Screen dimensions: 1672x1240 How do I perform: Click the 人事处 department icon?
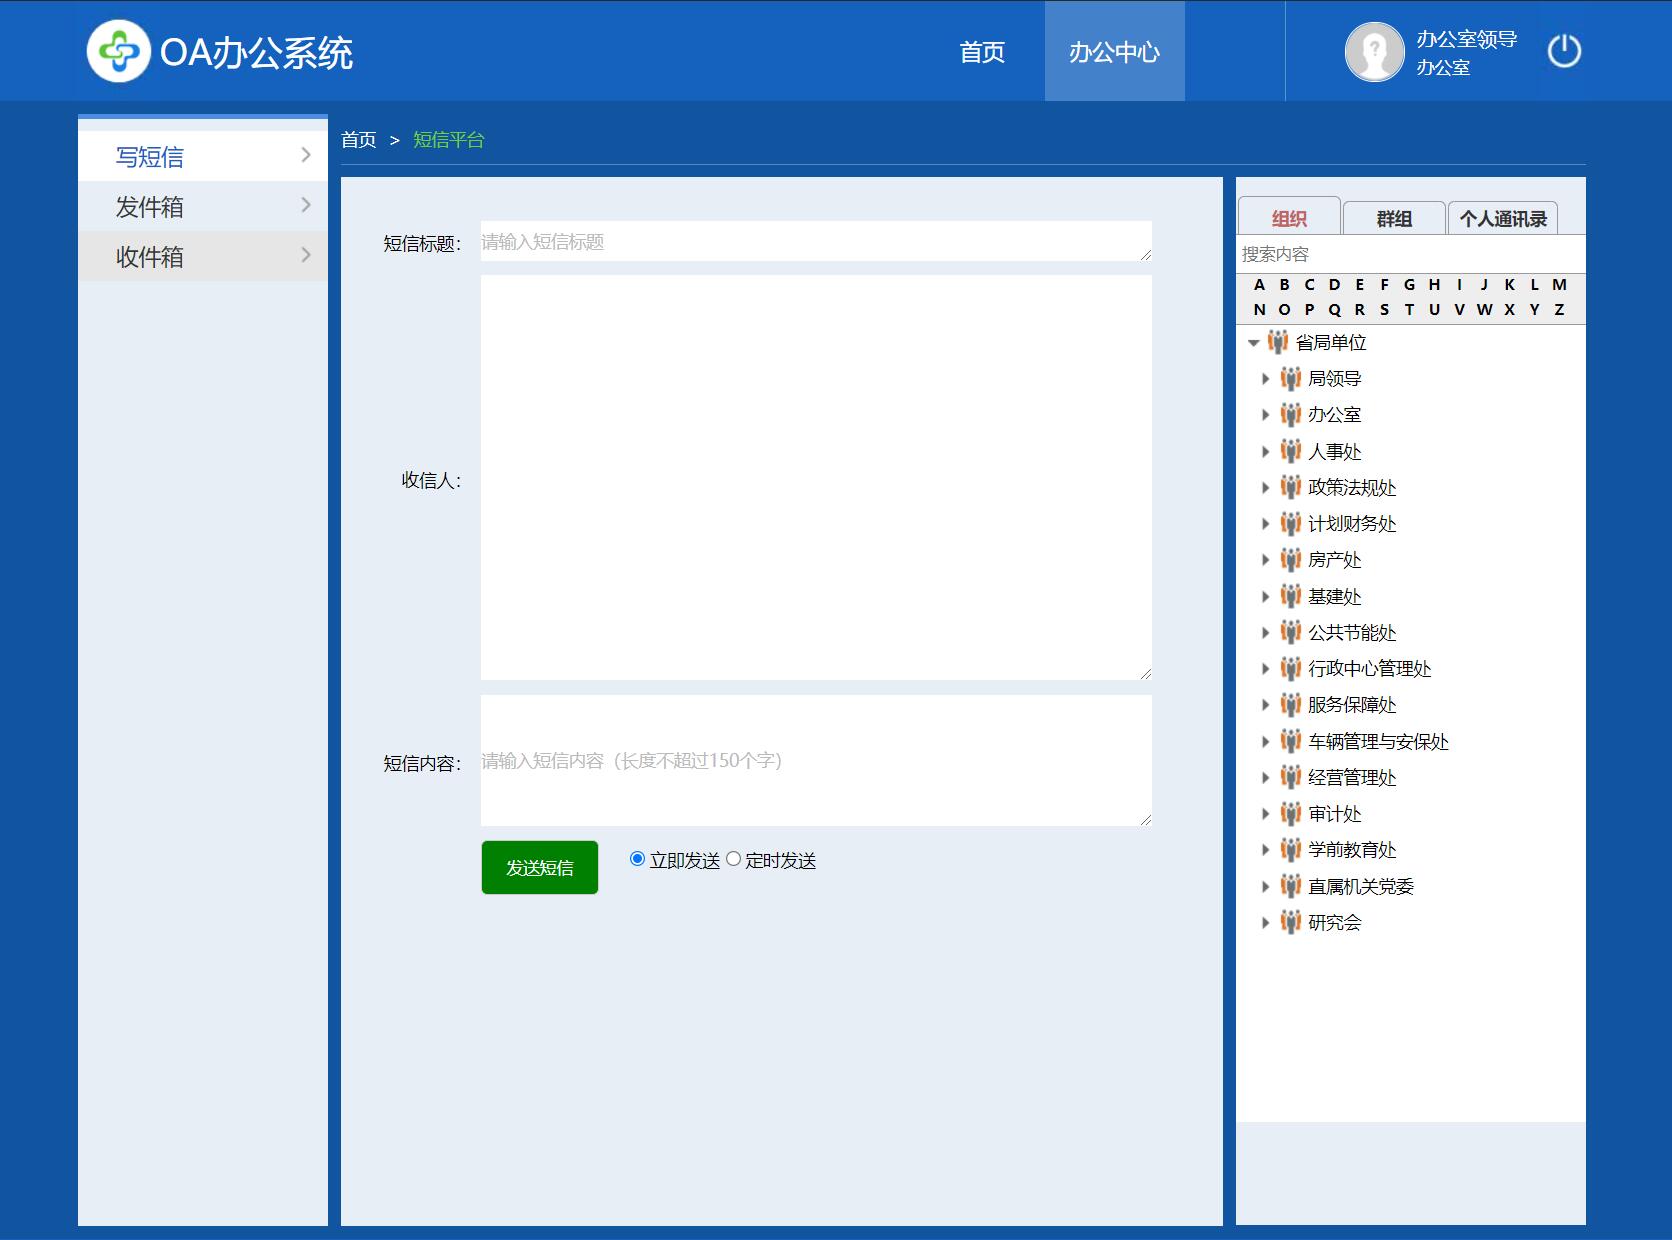tap(1291, 452)
